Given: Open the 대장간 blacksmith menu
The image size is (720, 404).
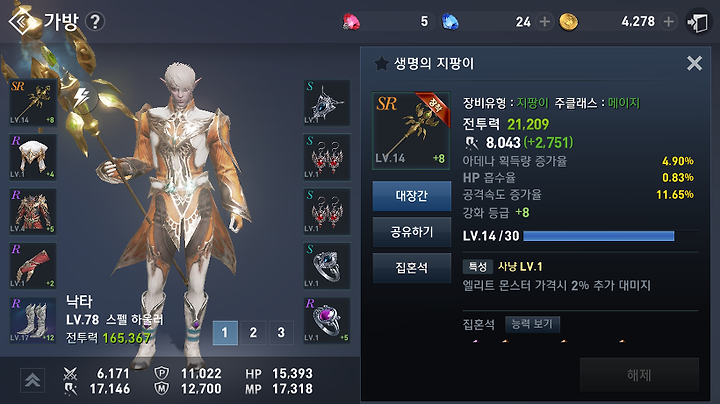Looking at the screenshot, I should coord(411,196).
